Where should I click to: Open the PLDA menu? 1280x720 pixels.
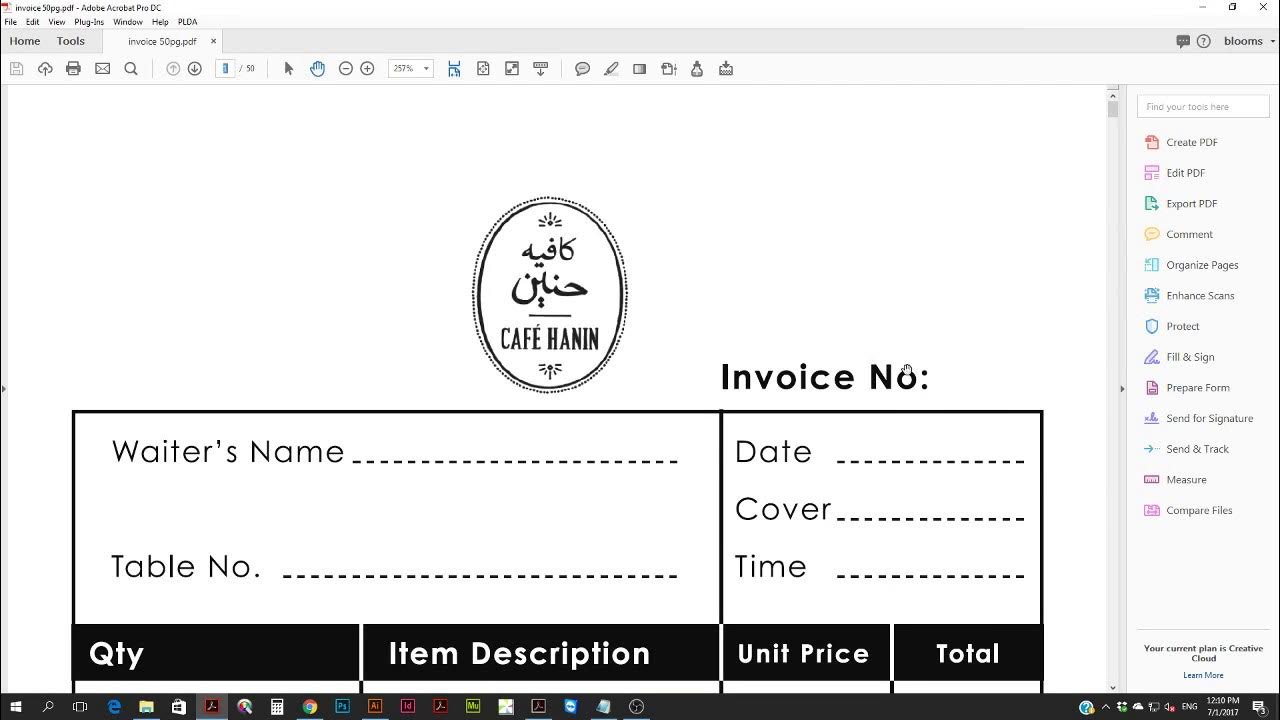(187, 22)
